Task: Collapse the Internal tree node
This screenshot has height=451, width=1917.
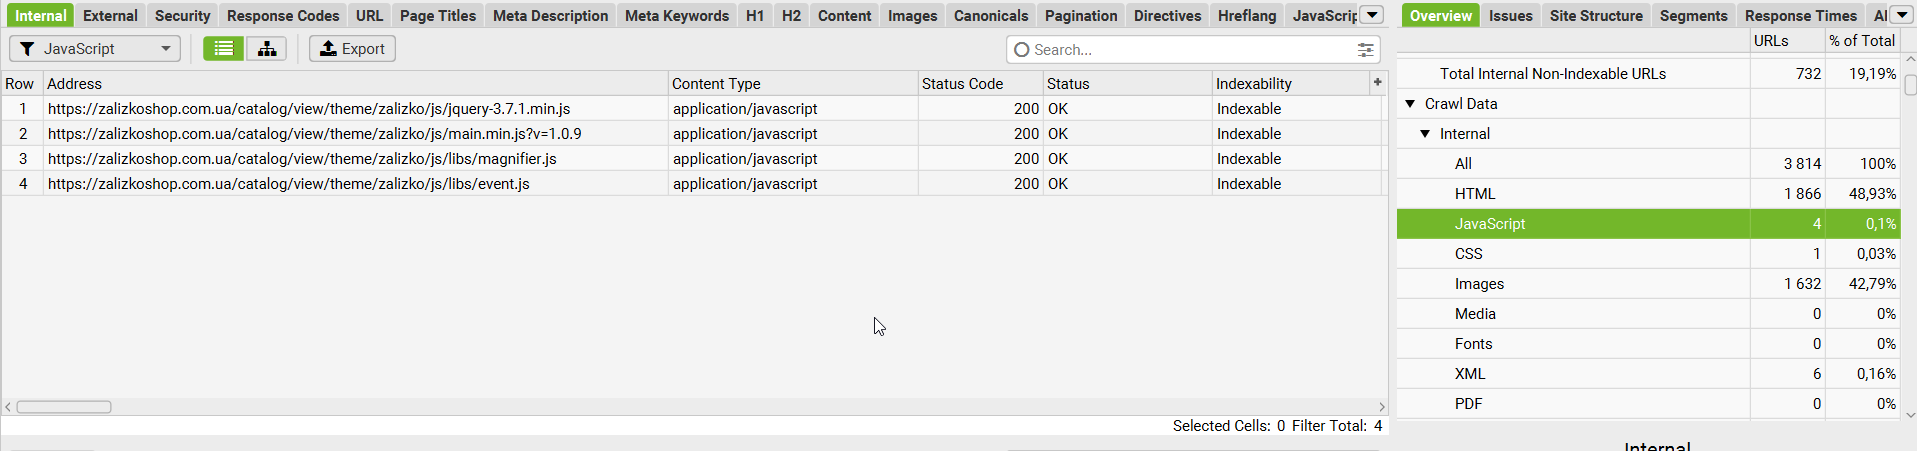Action: 1425,134
